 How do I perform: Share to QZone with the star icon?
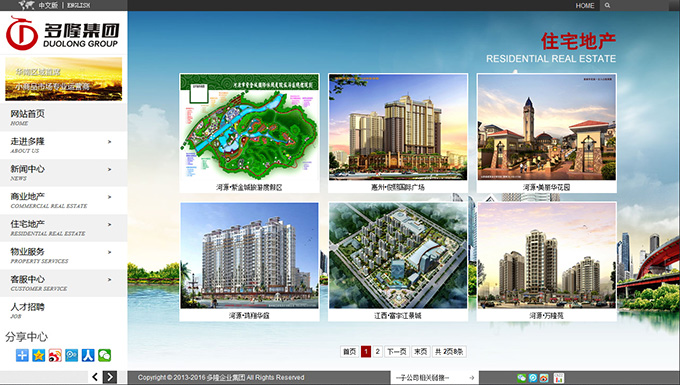point(39,355)
